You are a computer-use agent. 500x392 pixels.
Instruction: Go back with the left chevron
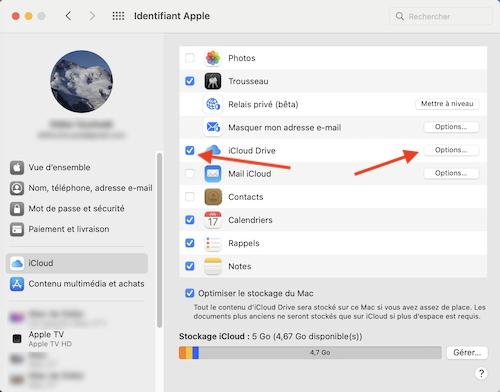[x=68, y=16]
